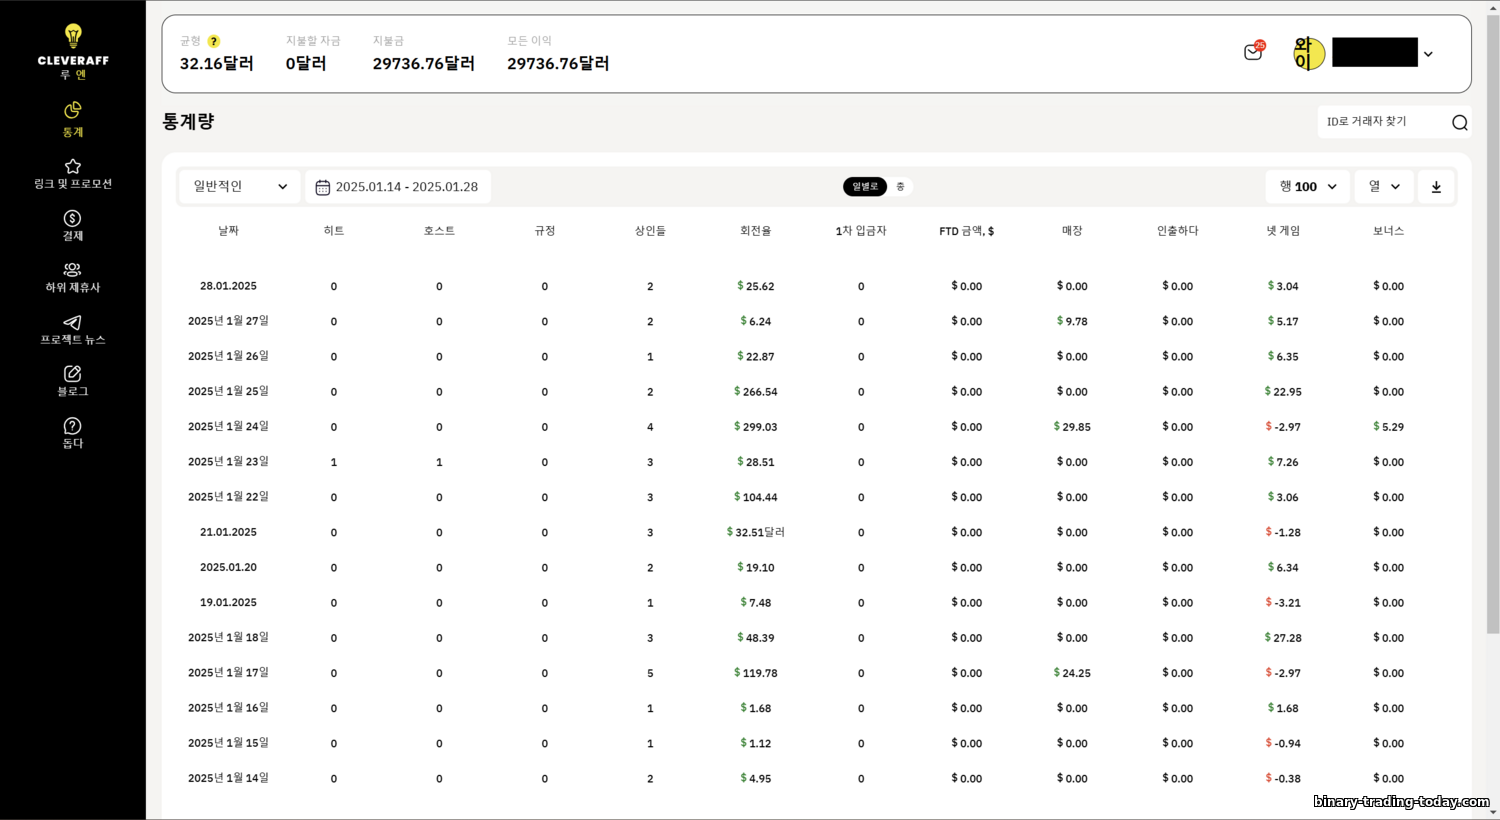Click deposit value $ 24.25
The image size is (1500, 820).
(x=1072, y=673)
